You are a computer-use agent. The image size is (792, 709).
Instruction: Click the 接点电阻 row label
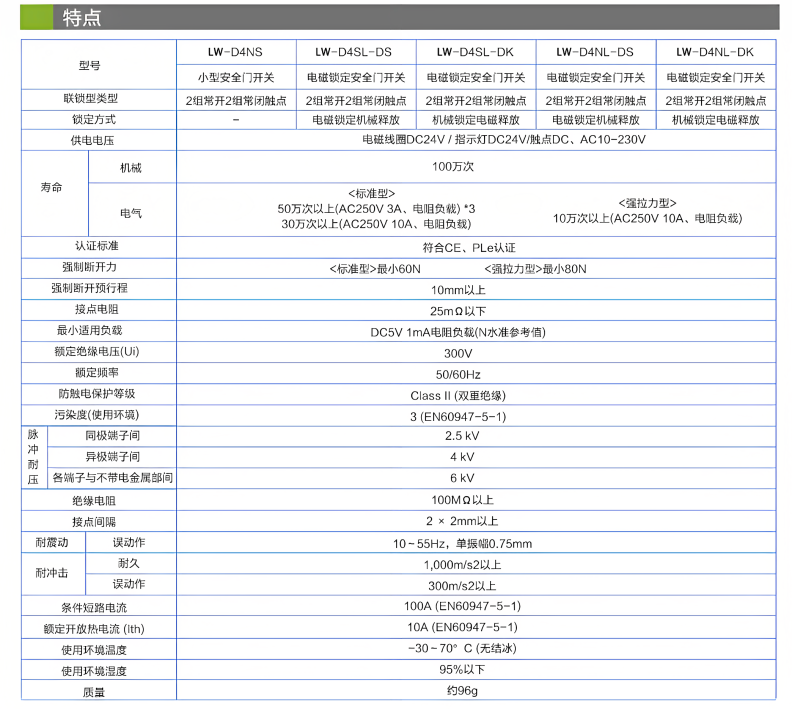(x=97, y=310)
